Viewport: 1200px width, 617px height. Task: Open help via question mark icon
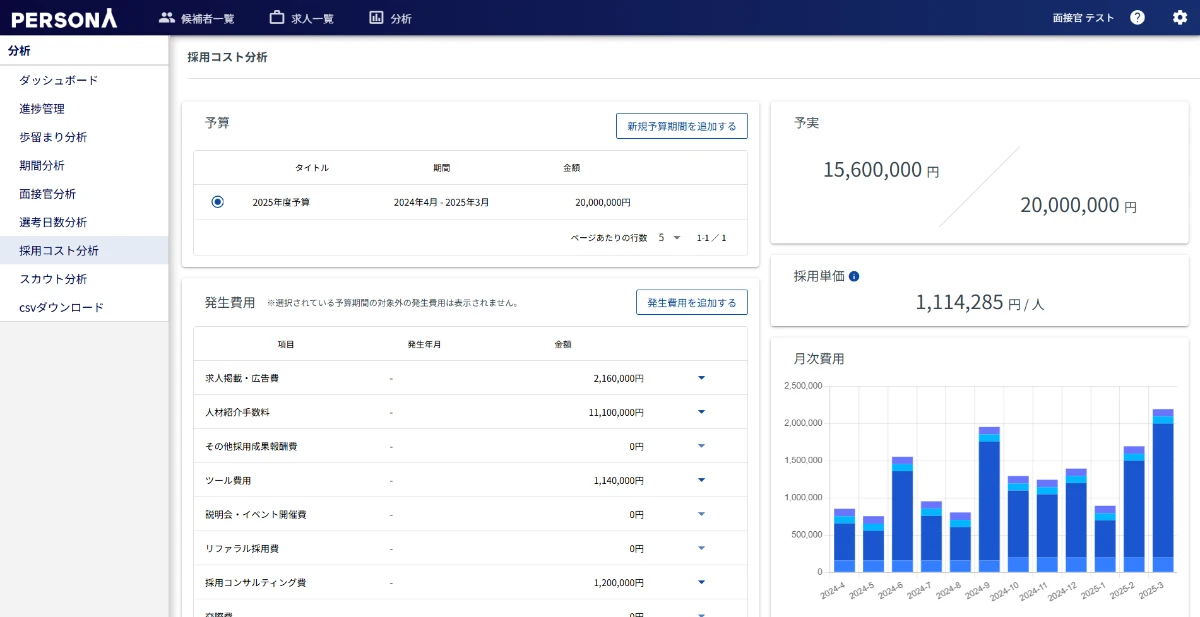pos(1137,17)
